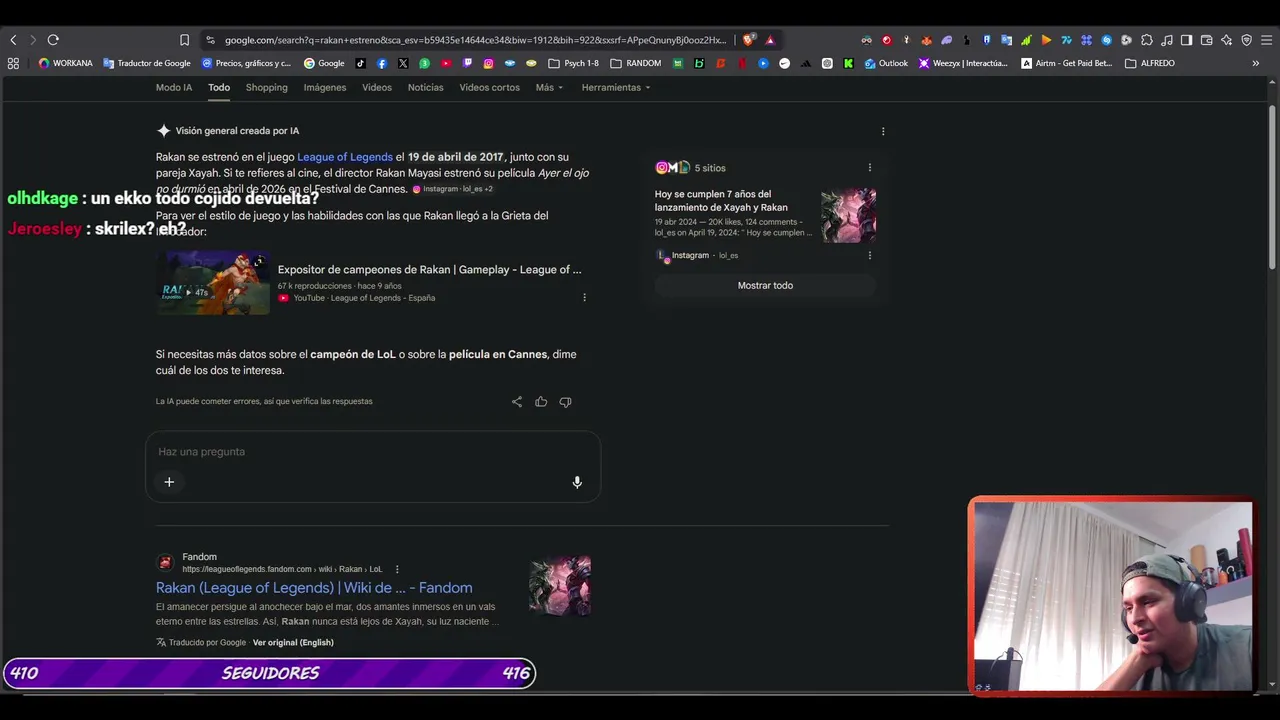This screenshot has width=1280, height=720.
Task: Reload the Google search page
Action: point(53,40)
